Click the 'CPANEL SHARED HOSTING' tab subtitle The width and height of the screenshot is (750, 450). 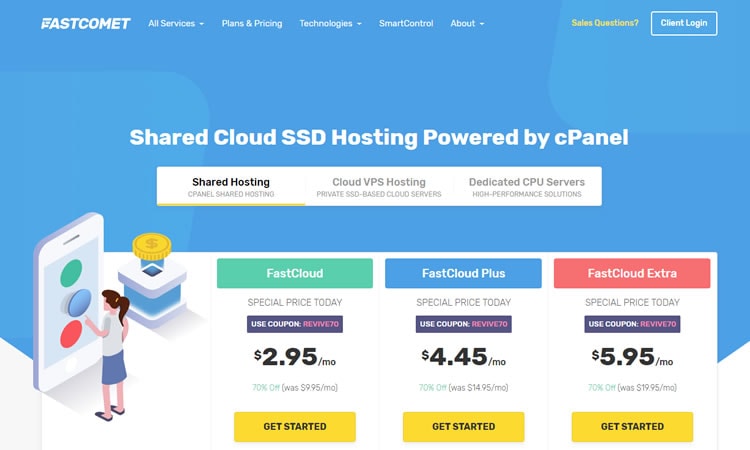pos(231,194)
